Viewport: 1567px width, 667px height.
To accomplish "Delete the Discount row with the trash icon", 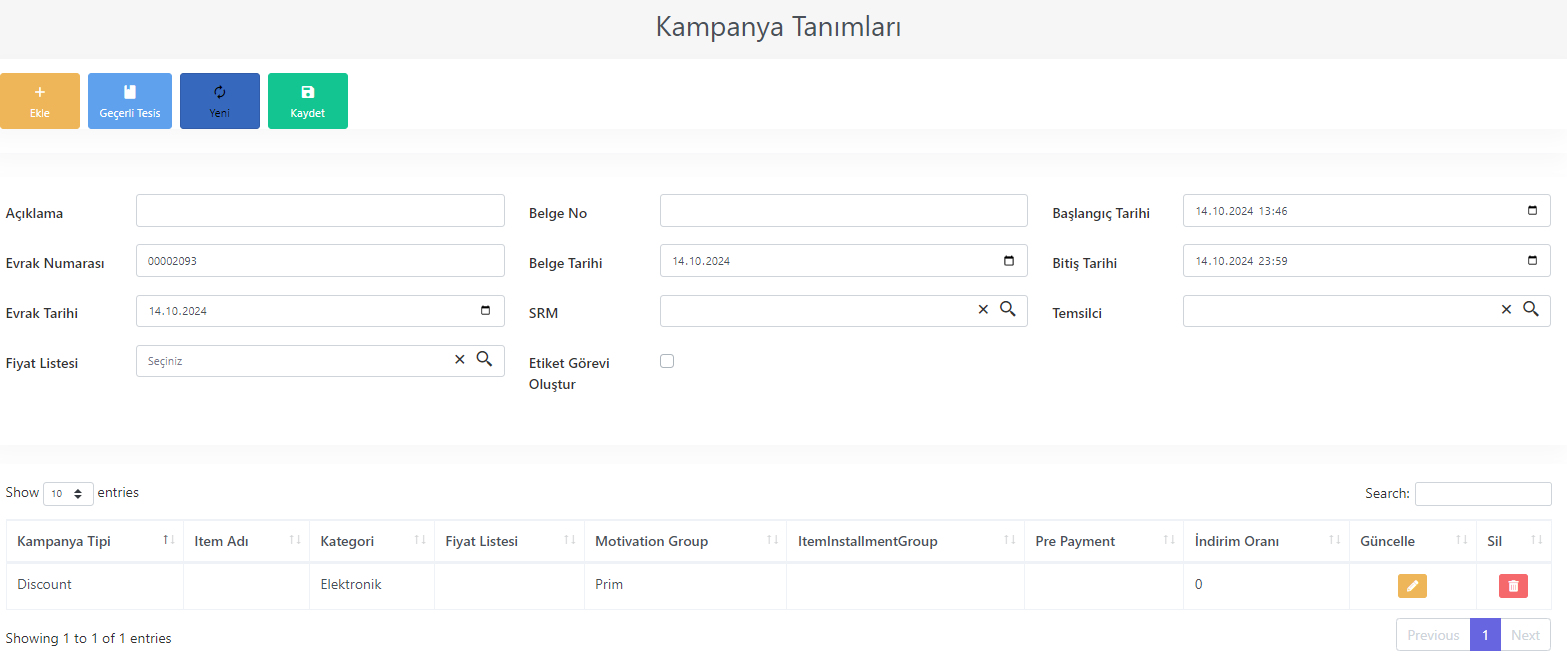I will 1513,586.
